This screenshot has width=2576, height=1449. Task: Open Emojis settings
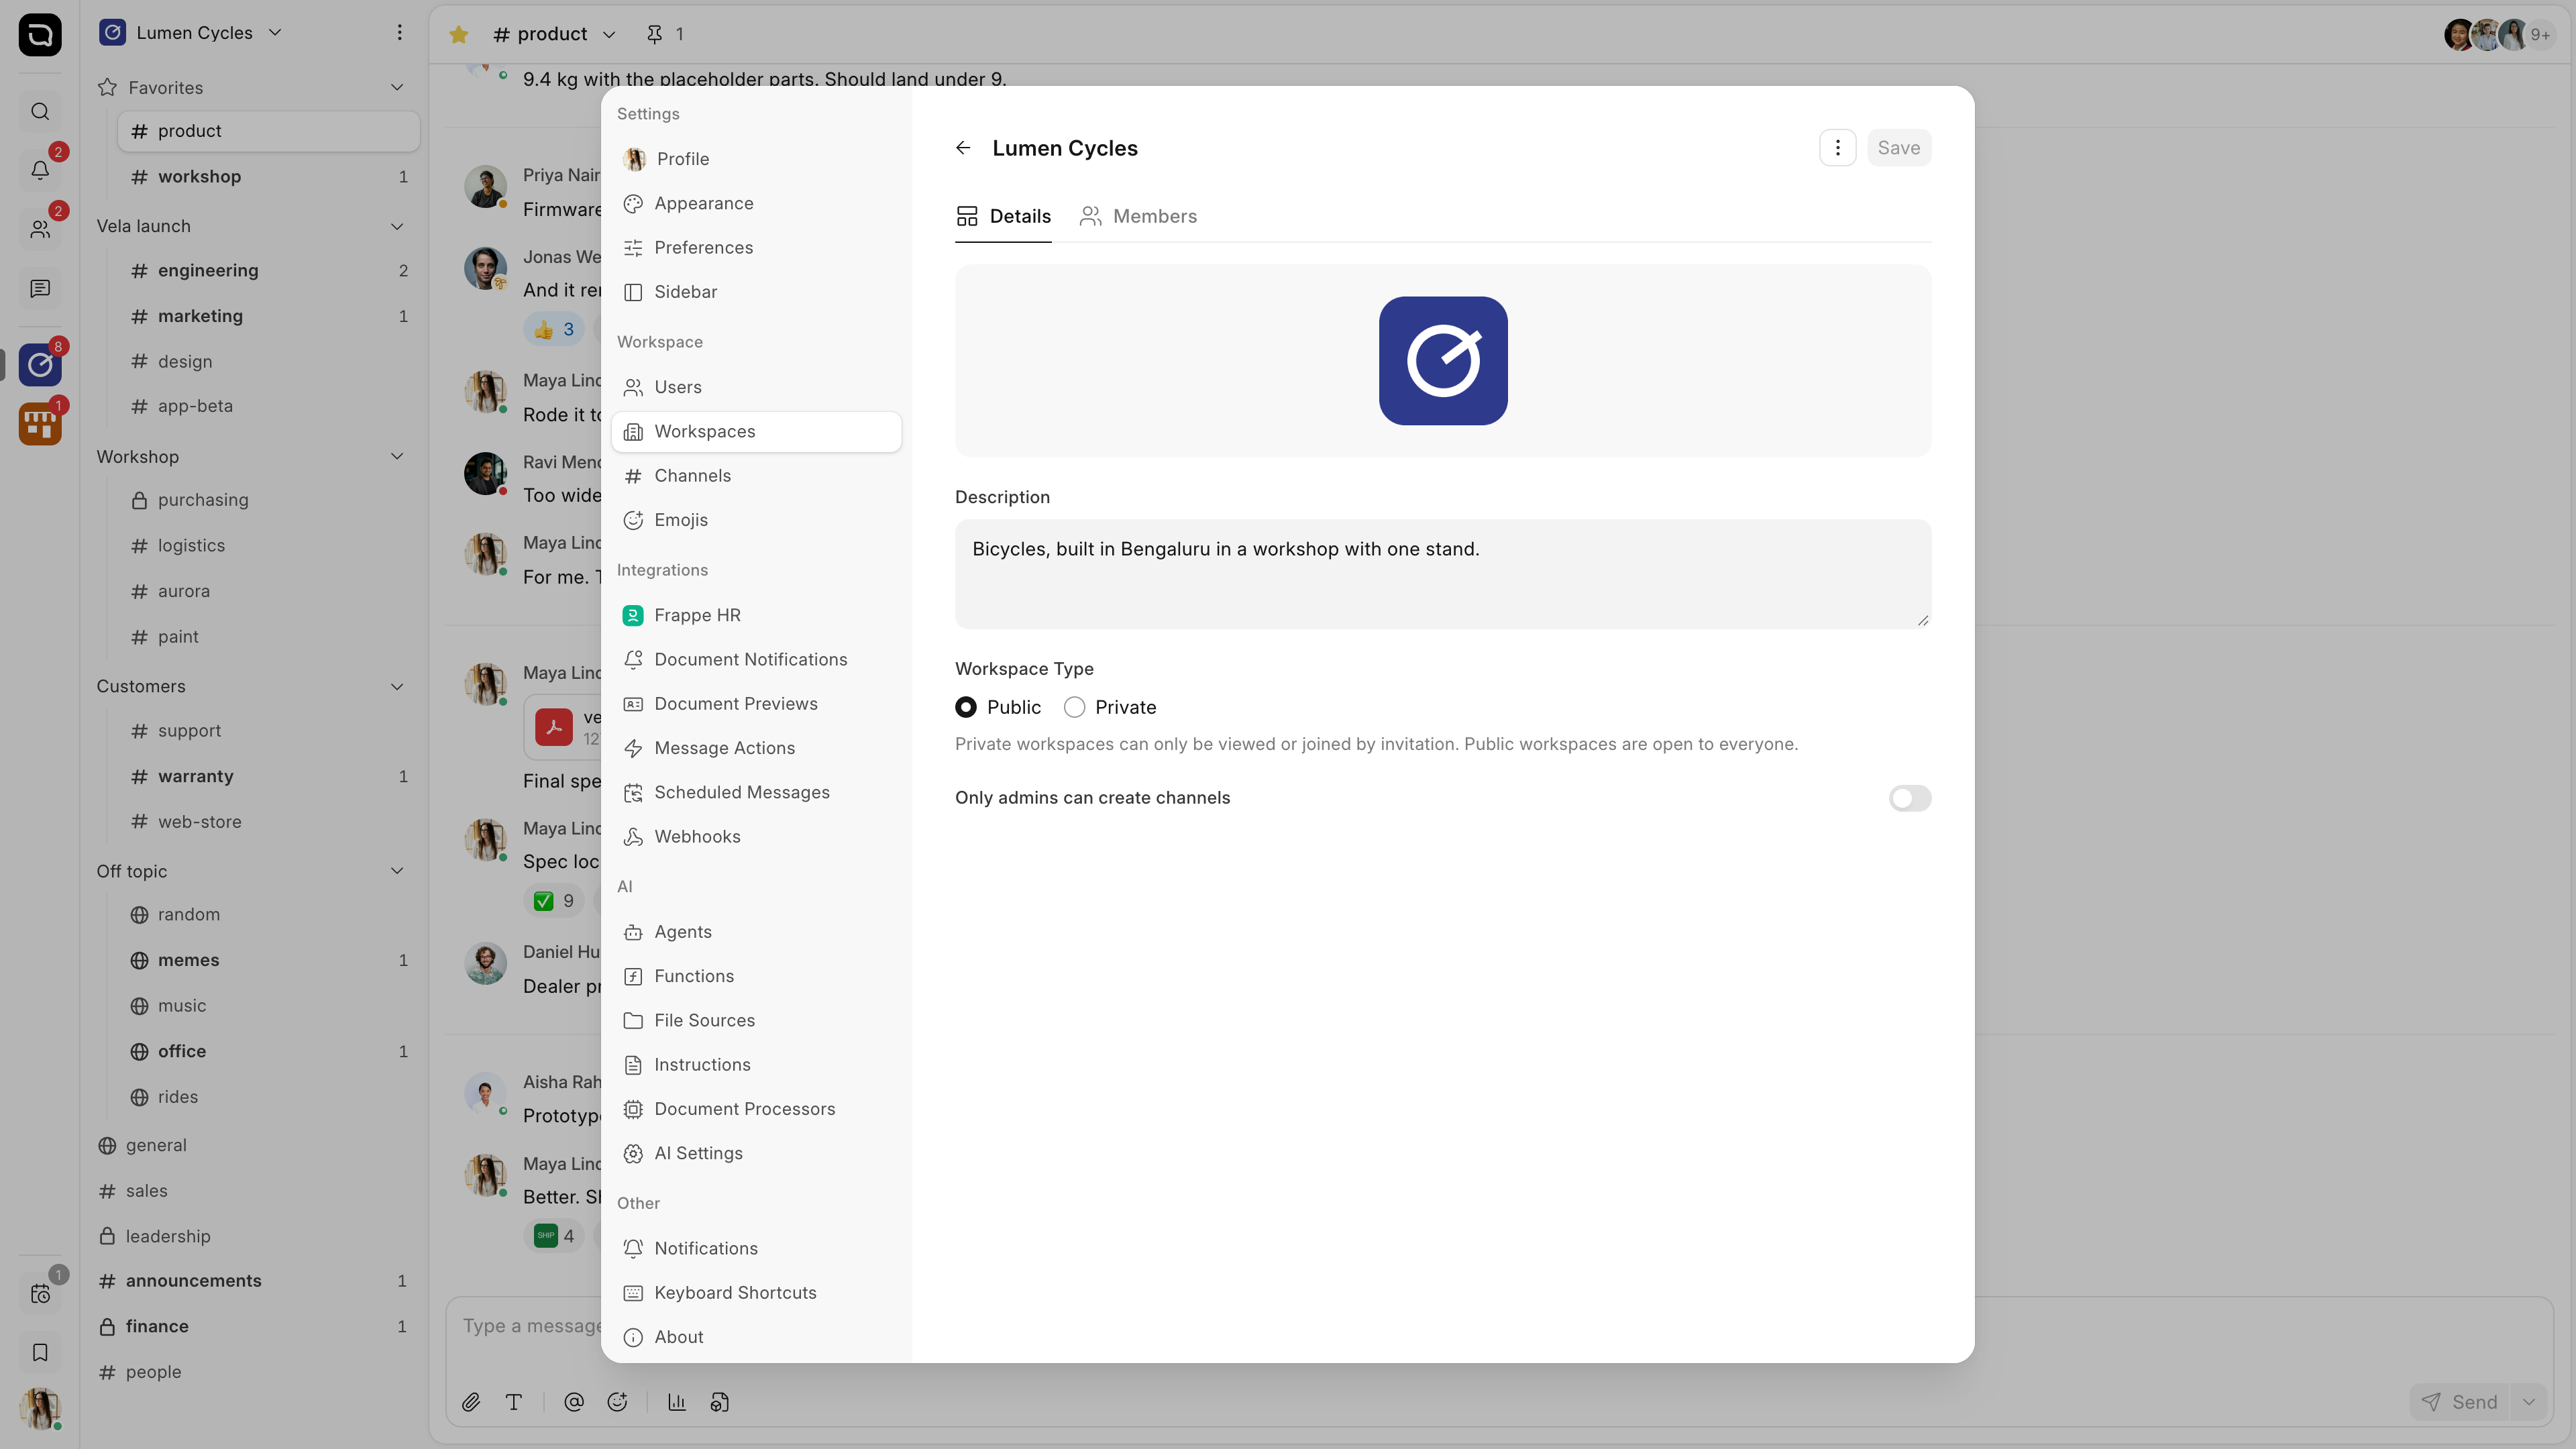click(x=756, y=520)
